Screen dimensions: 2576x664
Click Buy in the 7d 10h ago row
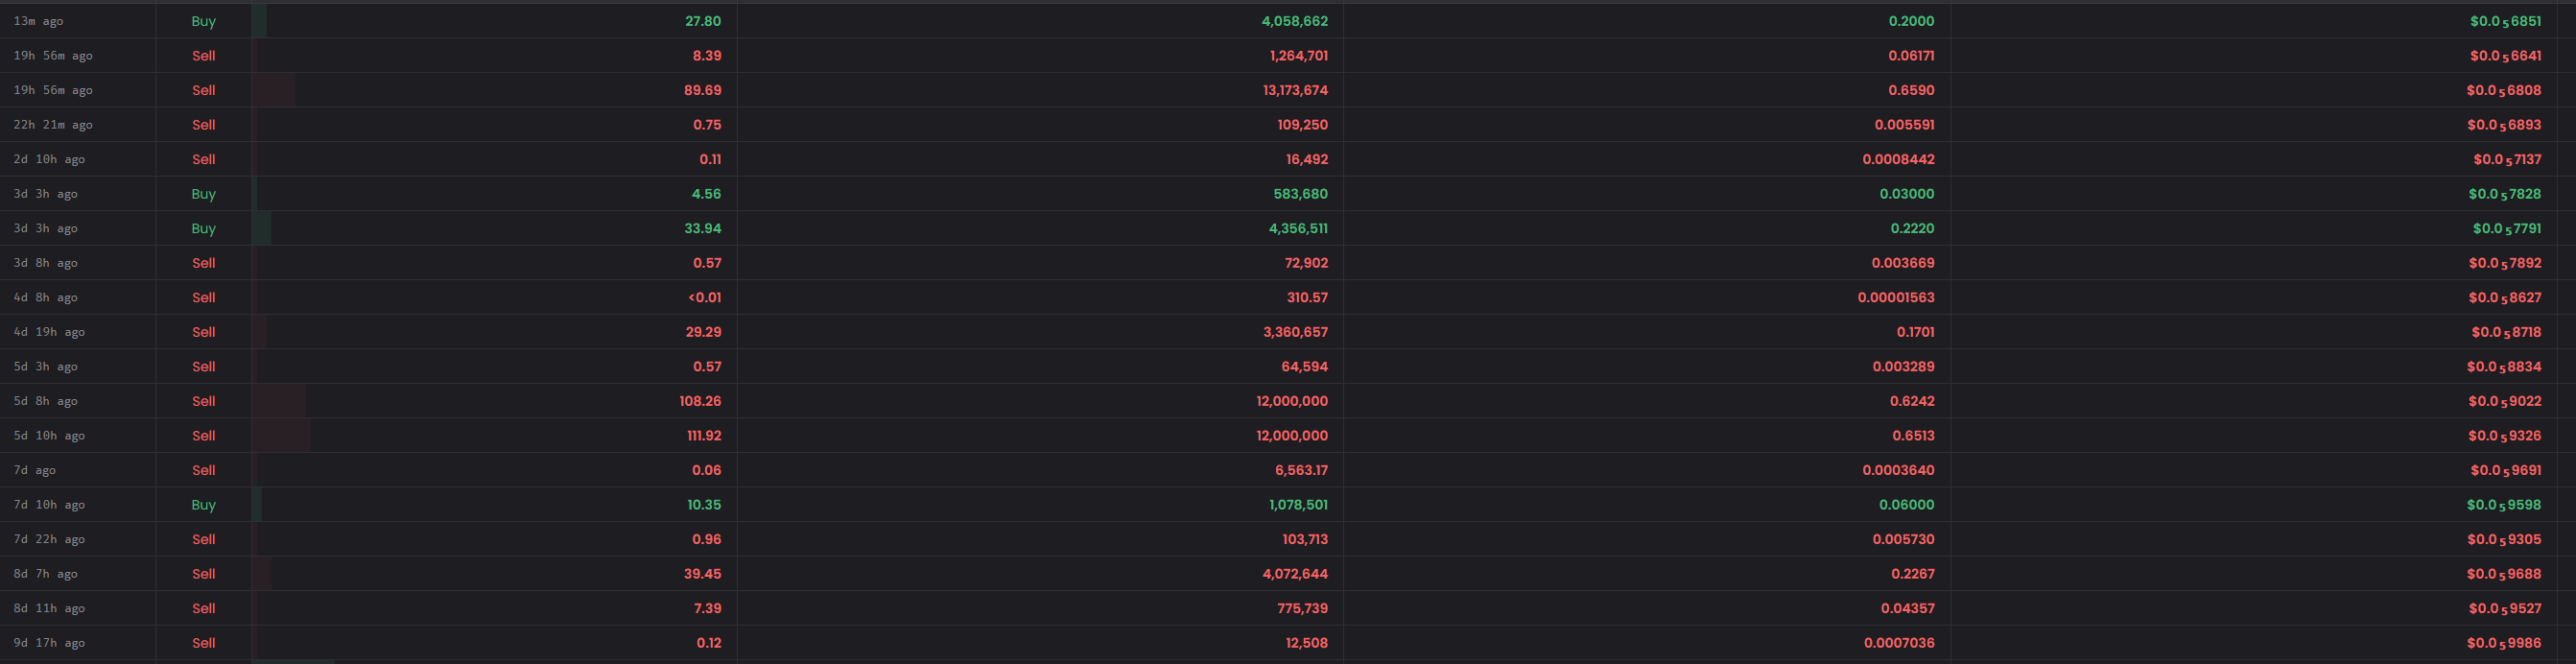203,505
